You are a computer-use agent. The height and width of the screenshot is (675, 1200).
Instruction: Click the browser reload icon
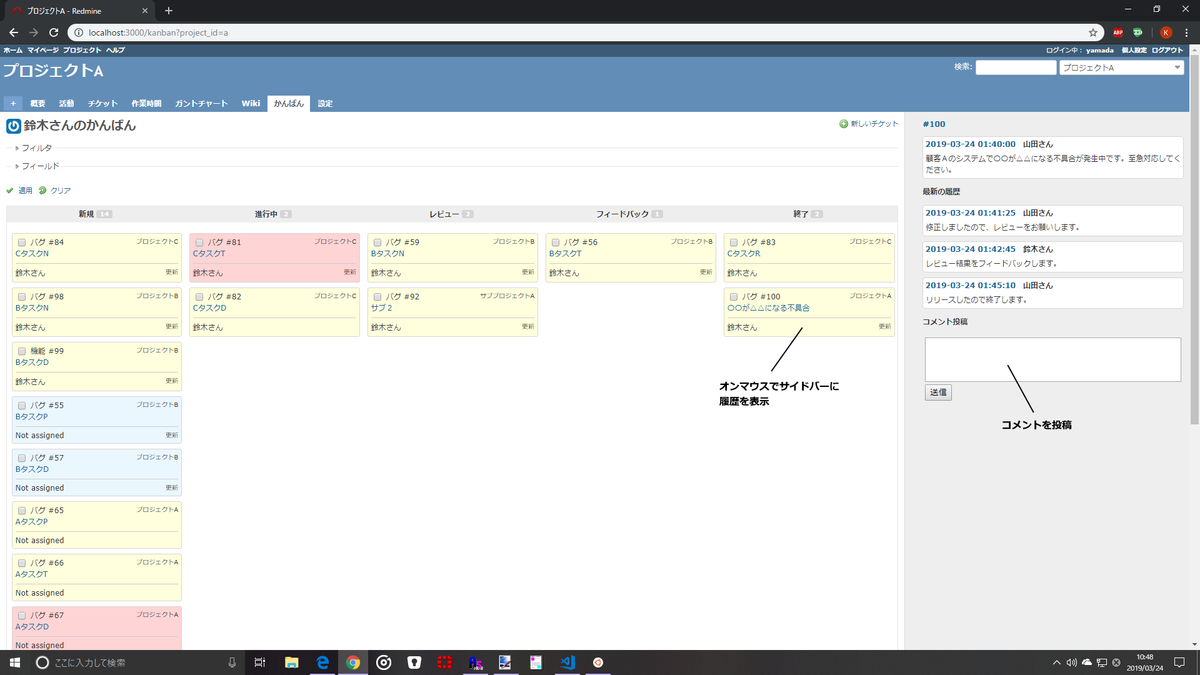[52, 32]
